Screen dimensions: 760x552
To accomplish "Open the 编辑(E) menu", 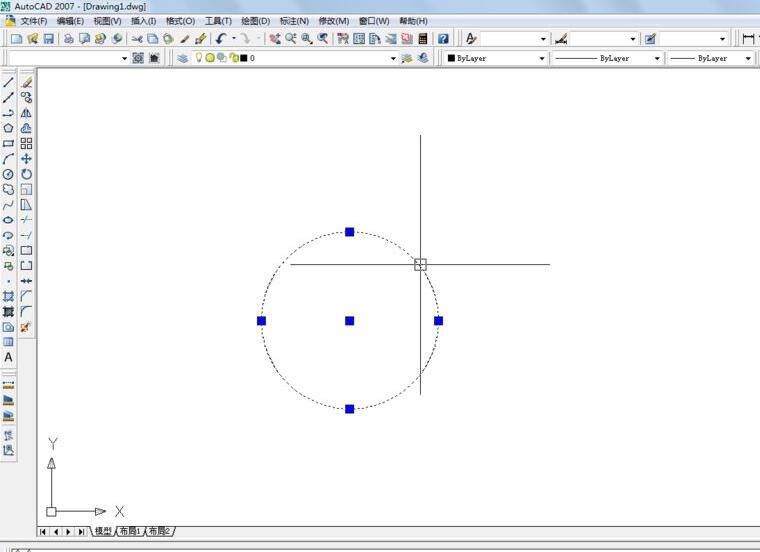I will [70, 21].
